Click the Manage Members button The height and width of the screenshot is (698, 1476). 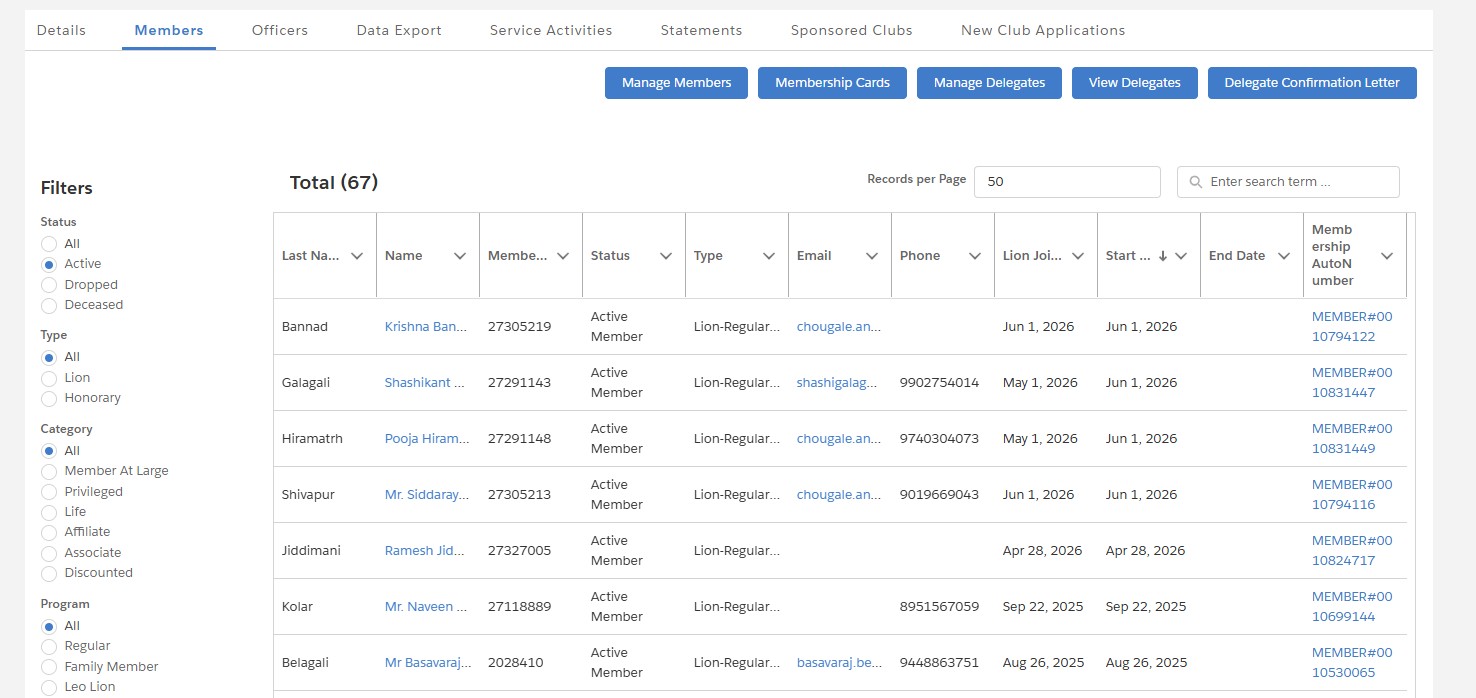pyautogui.click(x=676, y=83)
